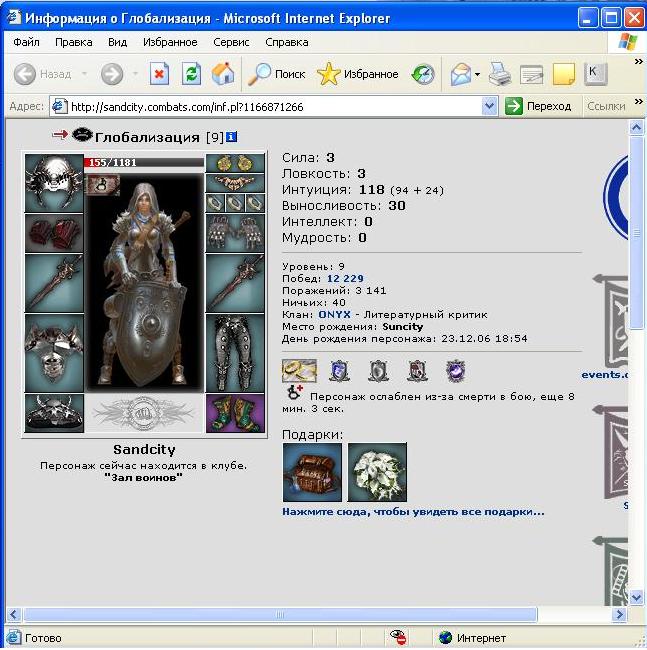The width and height of the screenshot is (647, 650).
Task: Click the link to view all gifts
Action: click(x=413, y=512)
